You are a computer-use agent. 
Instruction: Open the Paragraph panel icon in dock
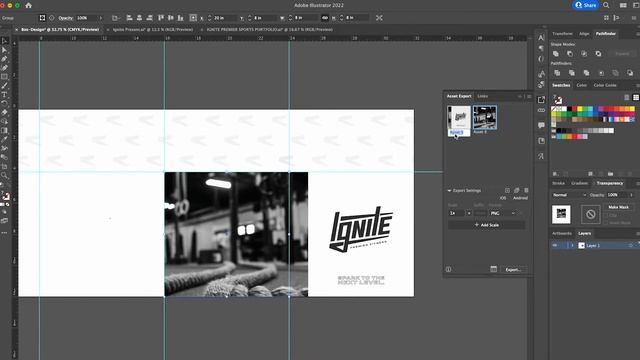(541, 49)
